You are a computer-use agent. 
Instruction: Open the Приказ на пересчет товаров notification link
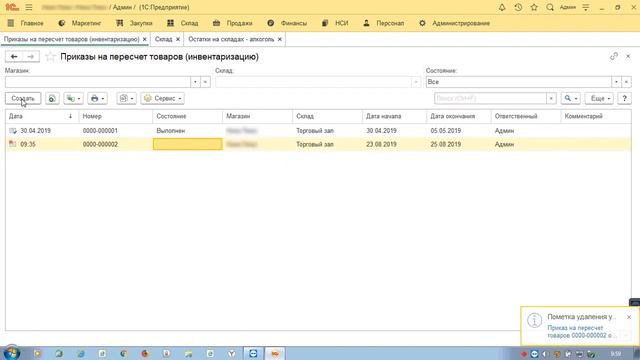click(x=580, y=331)
